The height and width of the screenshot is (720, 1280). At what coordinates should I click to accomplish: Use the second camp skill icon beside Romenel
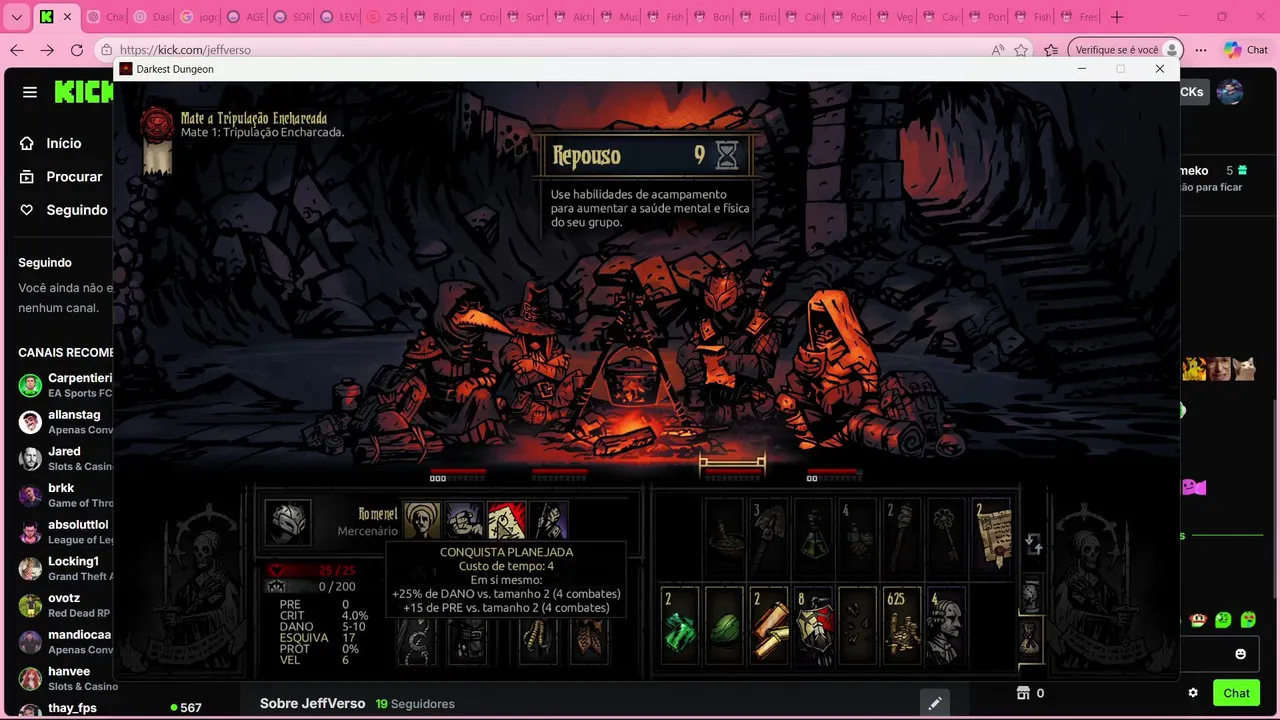click(x=464, y=521)
